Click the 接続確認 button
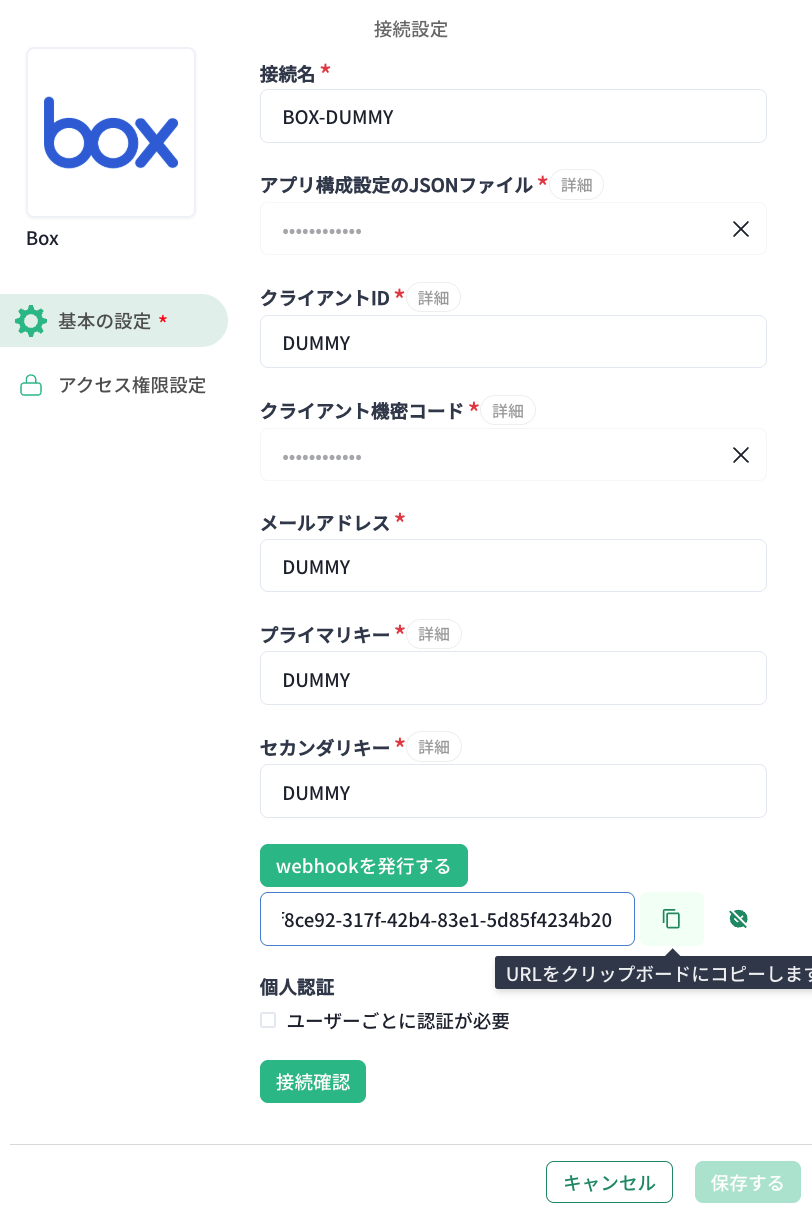Screen dimensions: 812x1210 click(x=313, y=1081)
